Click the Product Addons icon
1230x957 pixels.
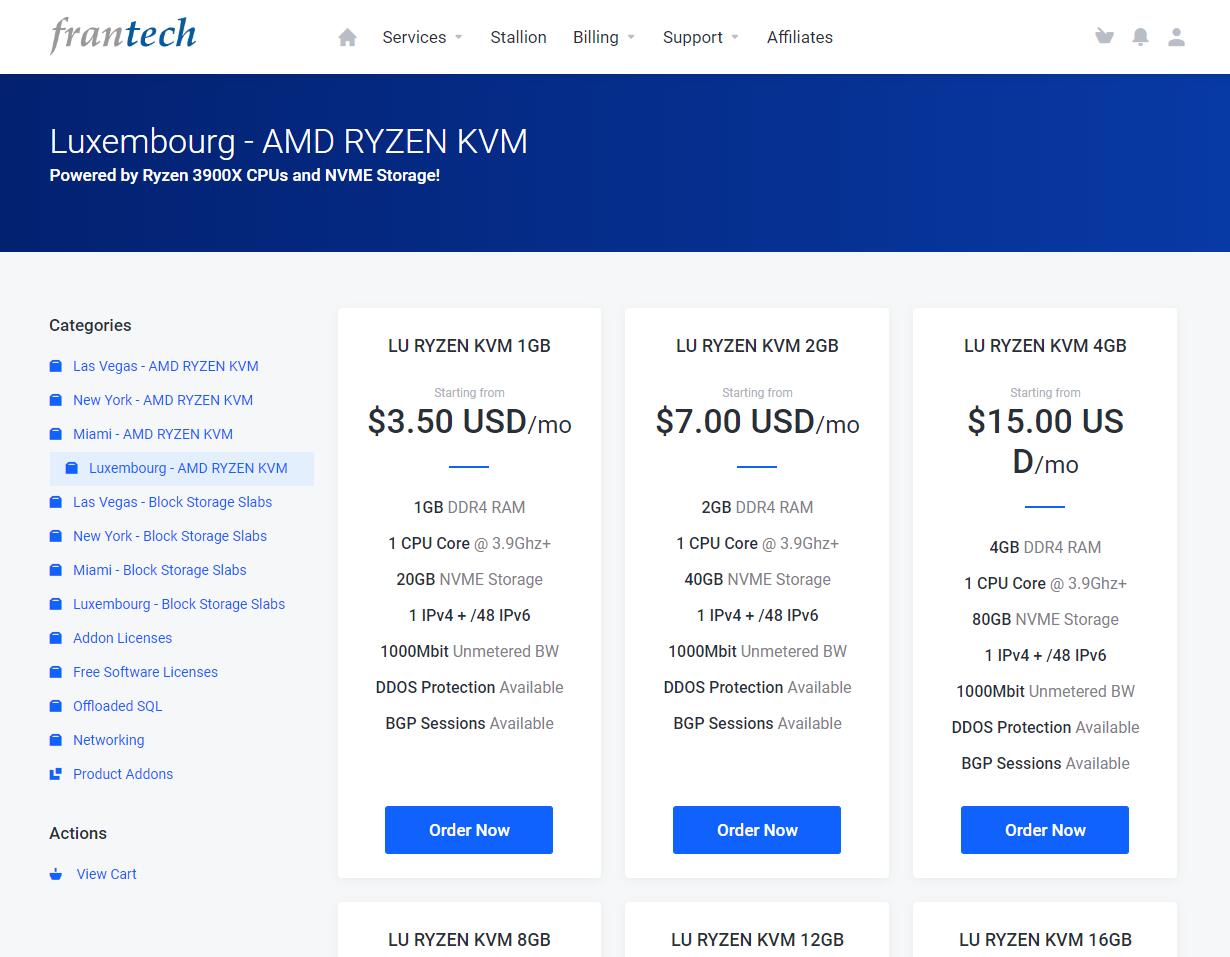[x=56, y=774]
